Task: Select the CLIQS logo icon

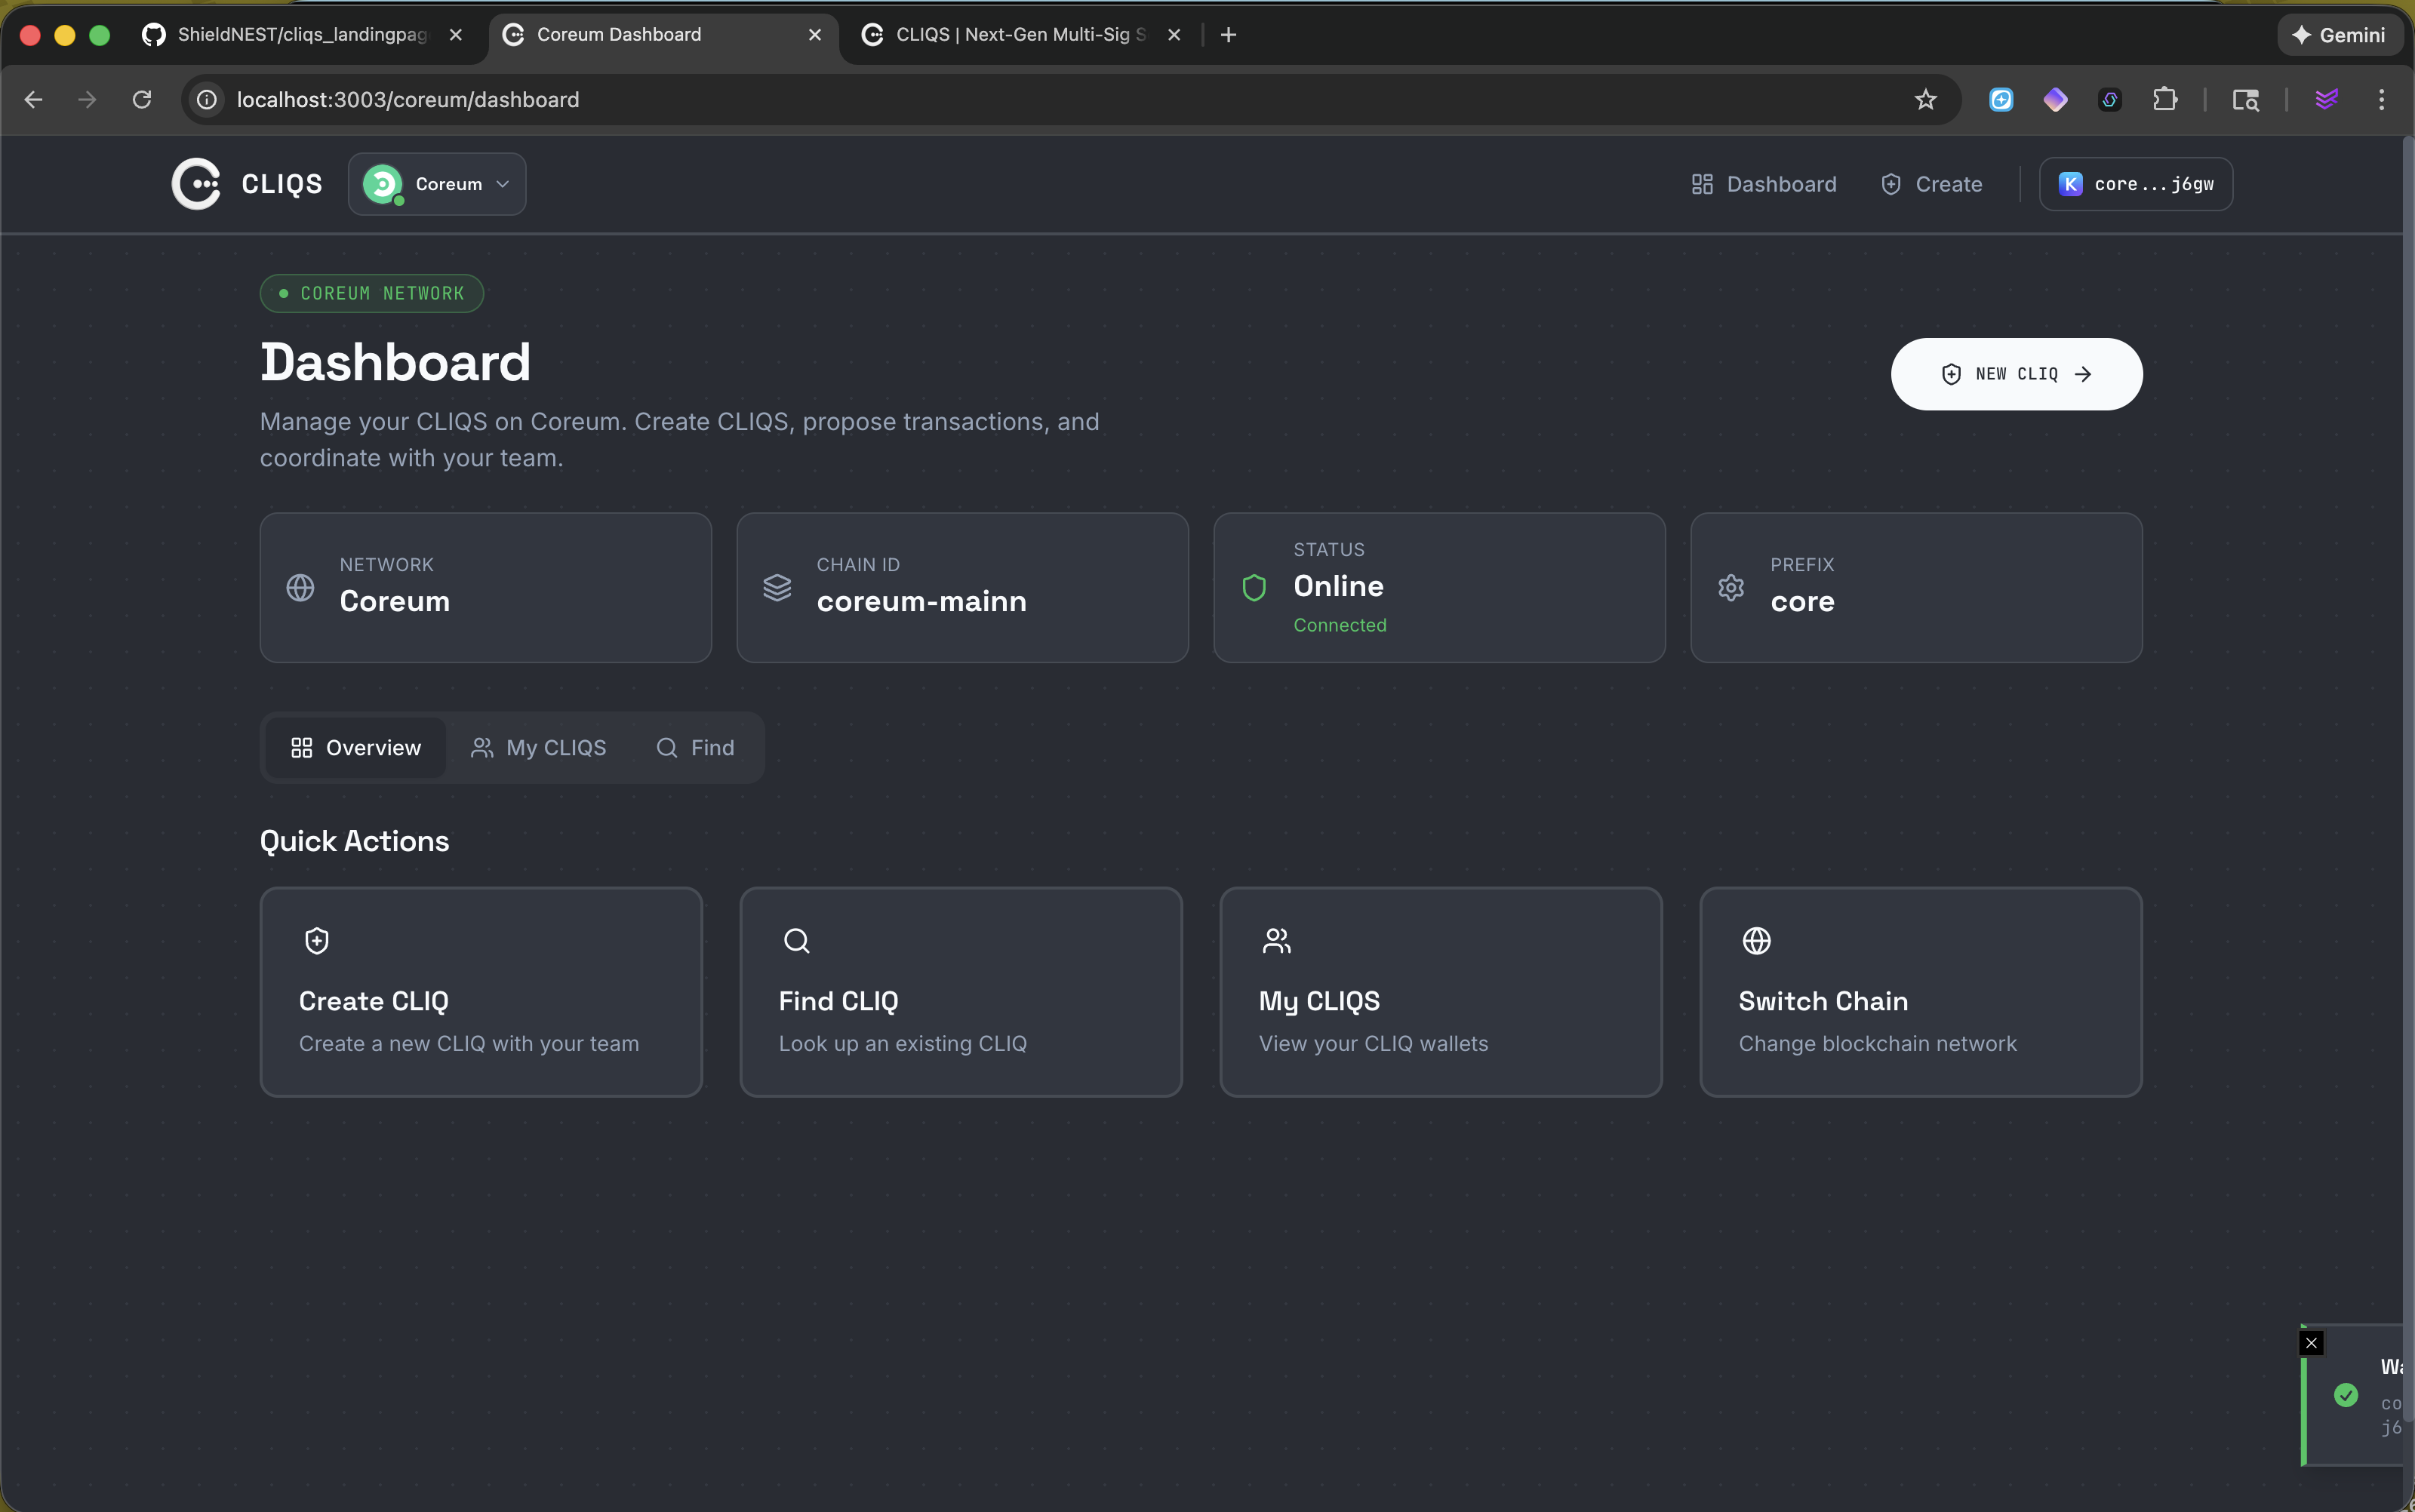Action: [x=196, y=183]
